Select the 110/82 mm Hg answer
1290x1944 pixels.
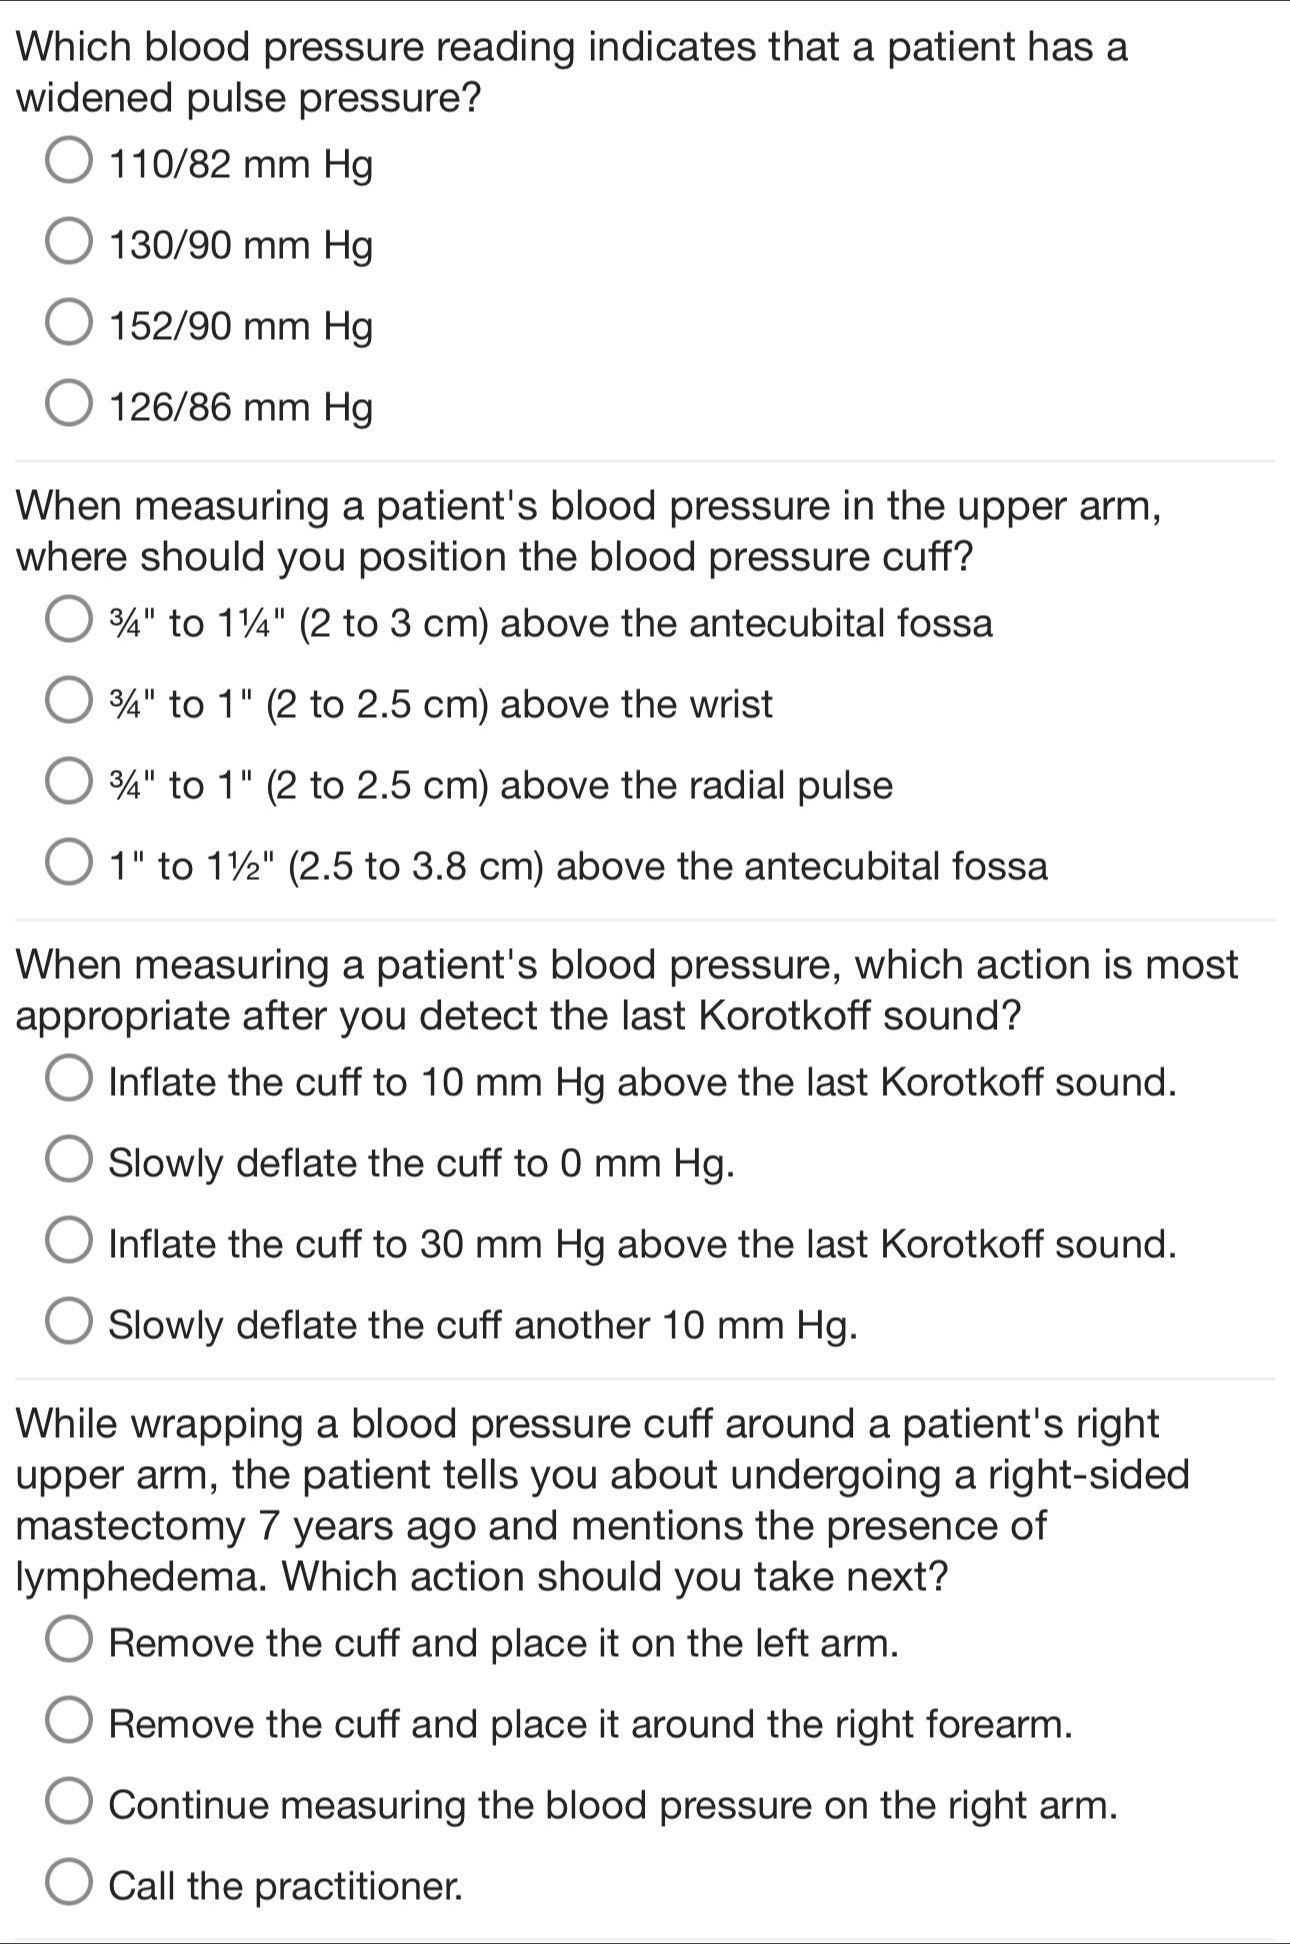(69, 164)
